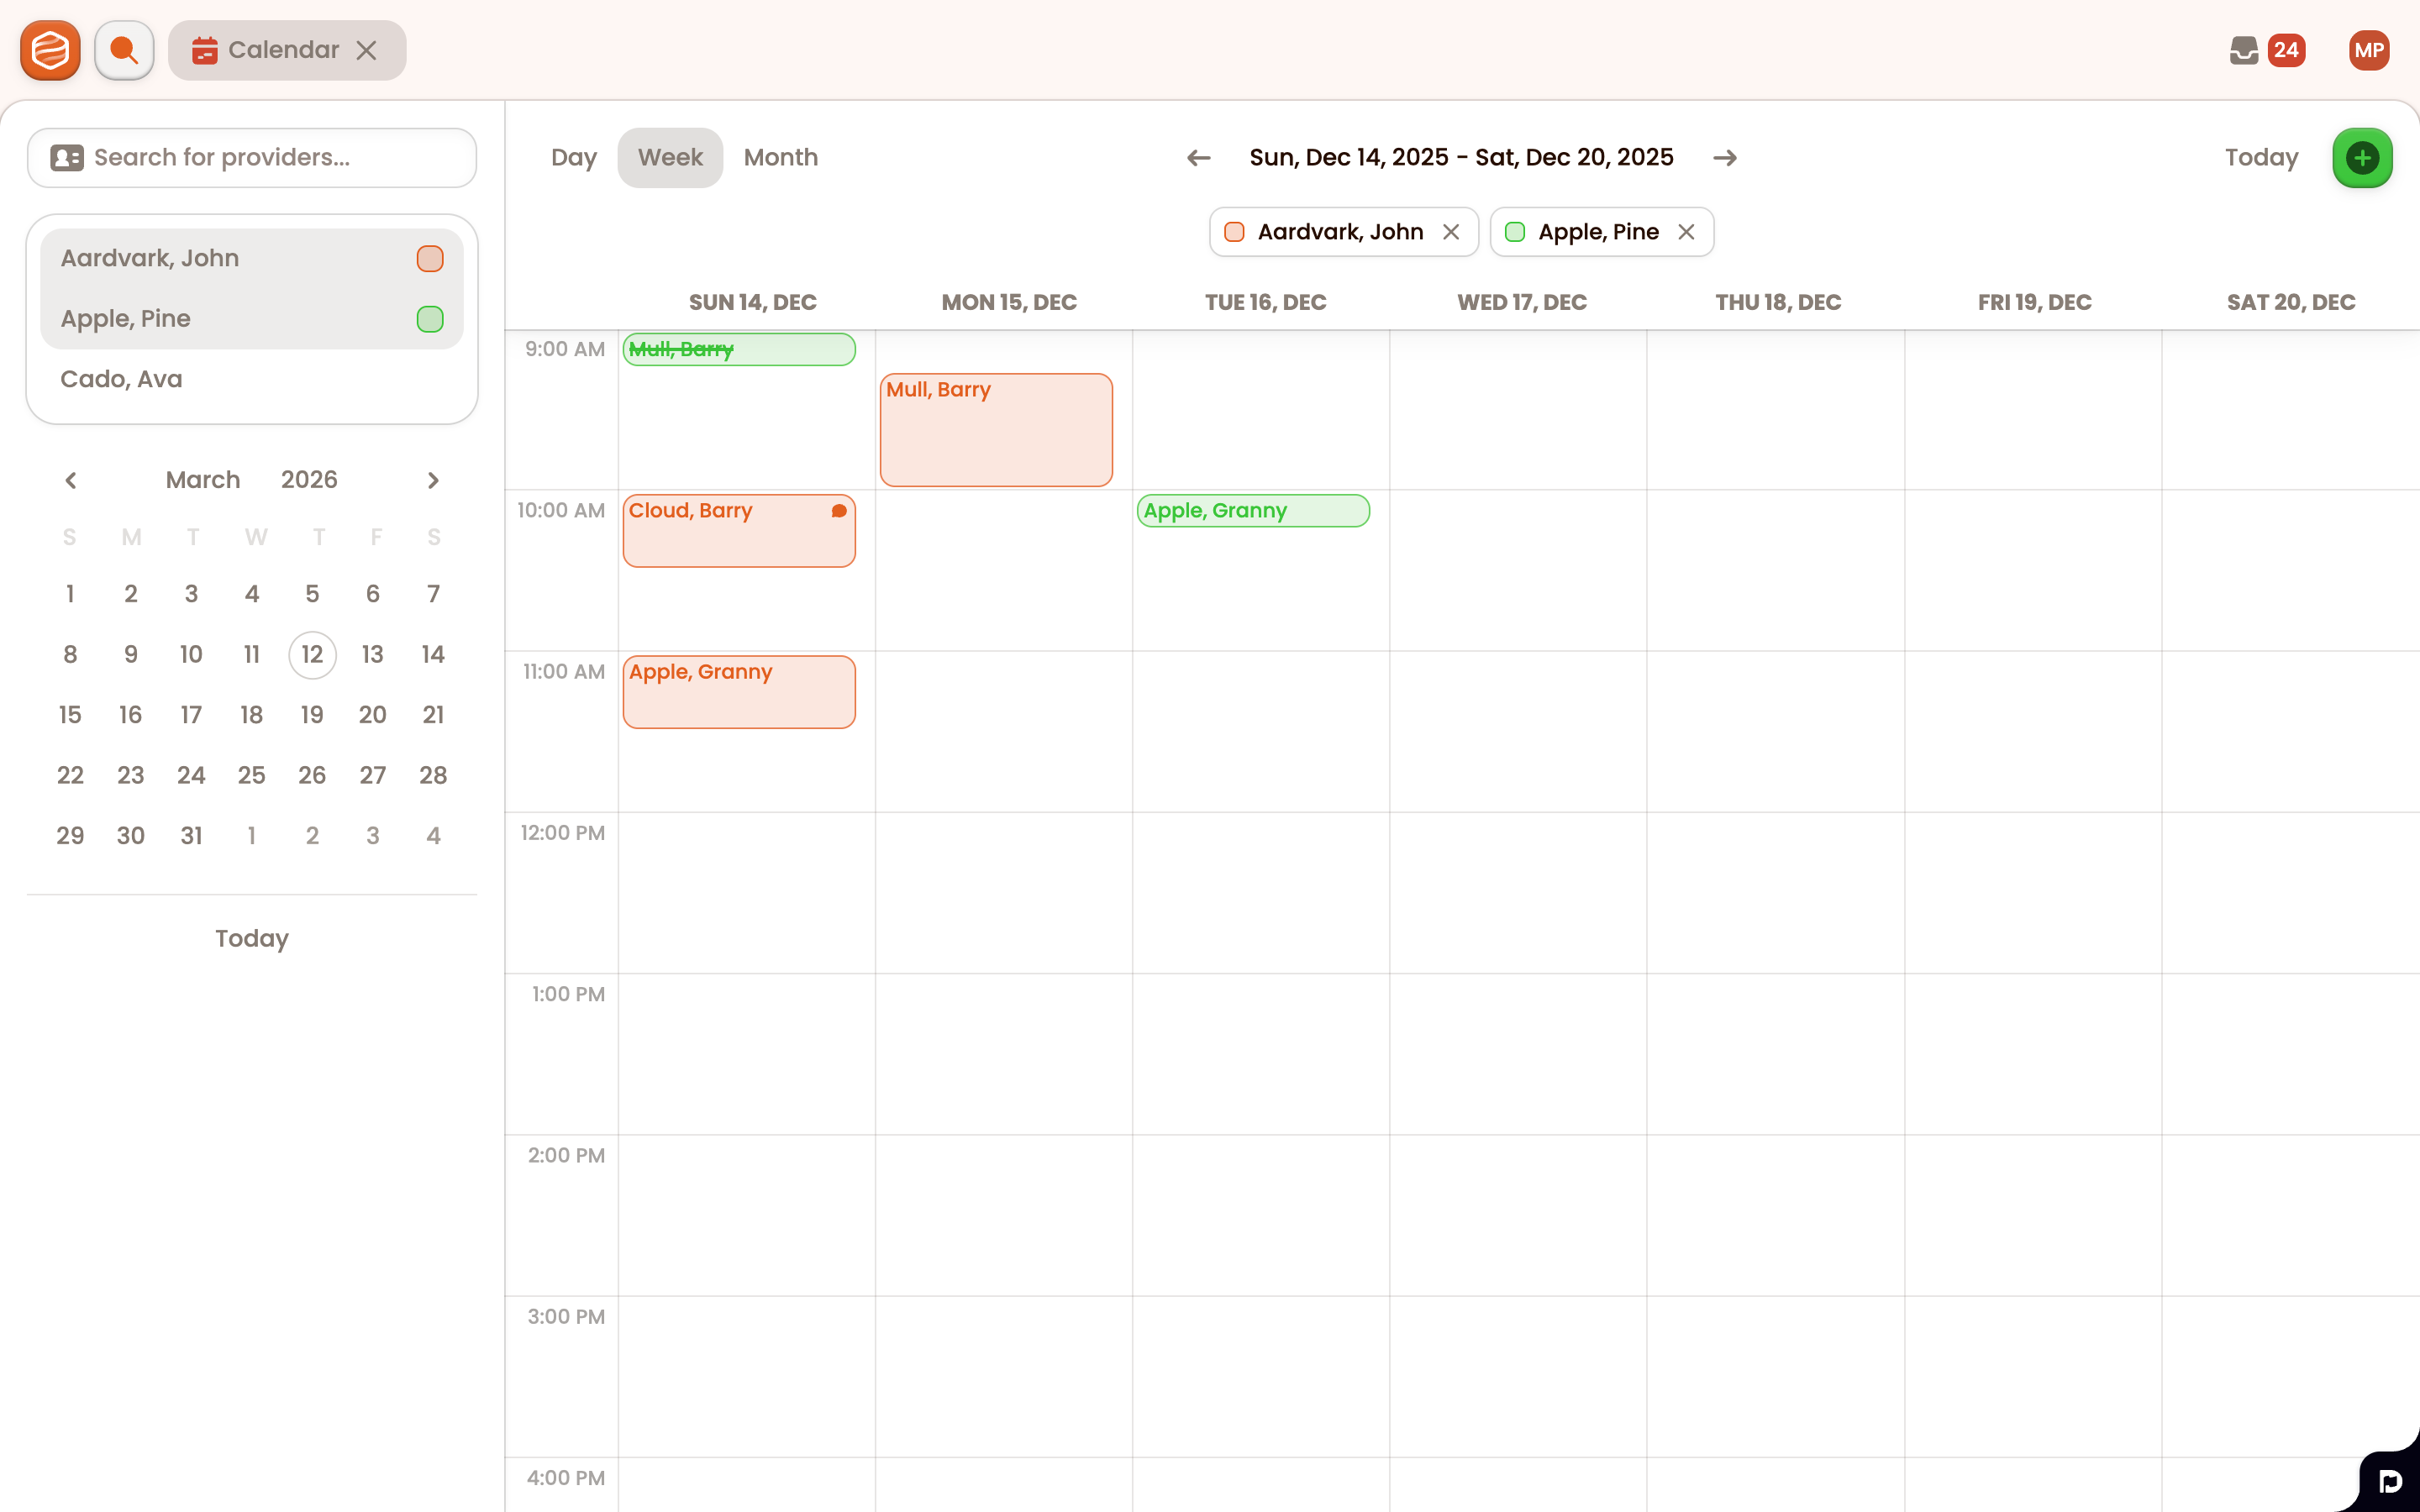Show previous month in mini calendar
The image size is (2420, 1512).
71,481
